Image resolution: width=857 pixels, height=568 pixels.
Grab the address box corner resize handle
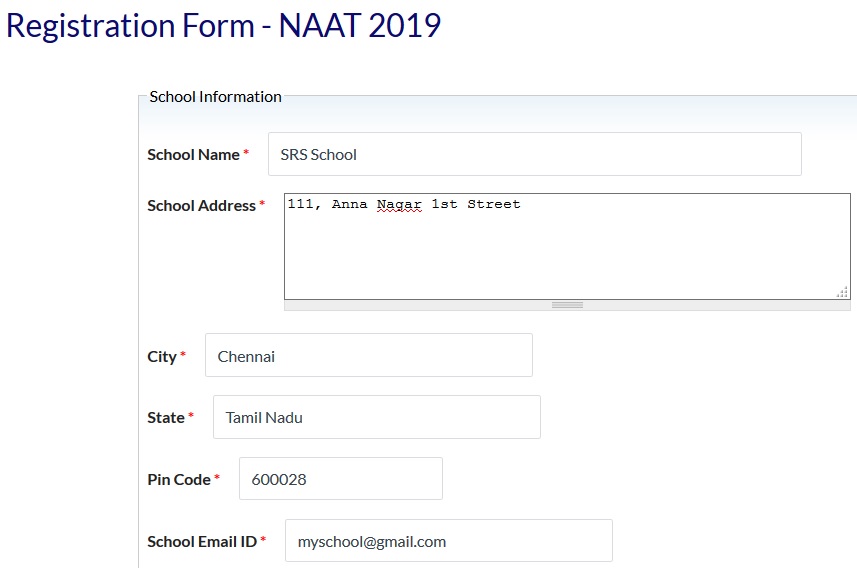(843, 292)
